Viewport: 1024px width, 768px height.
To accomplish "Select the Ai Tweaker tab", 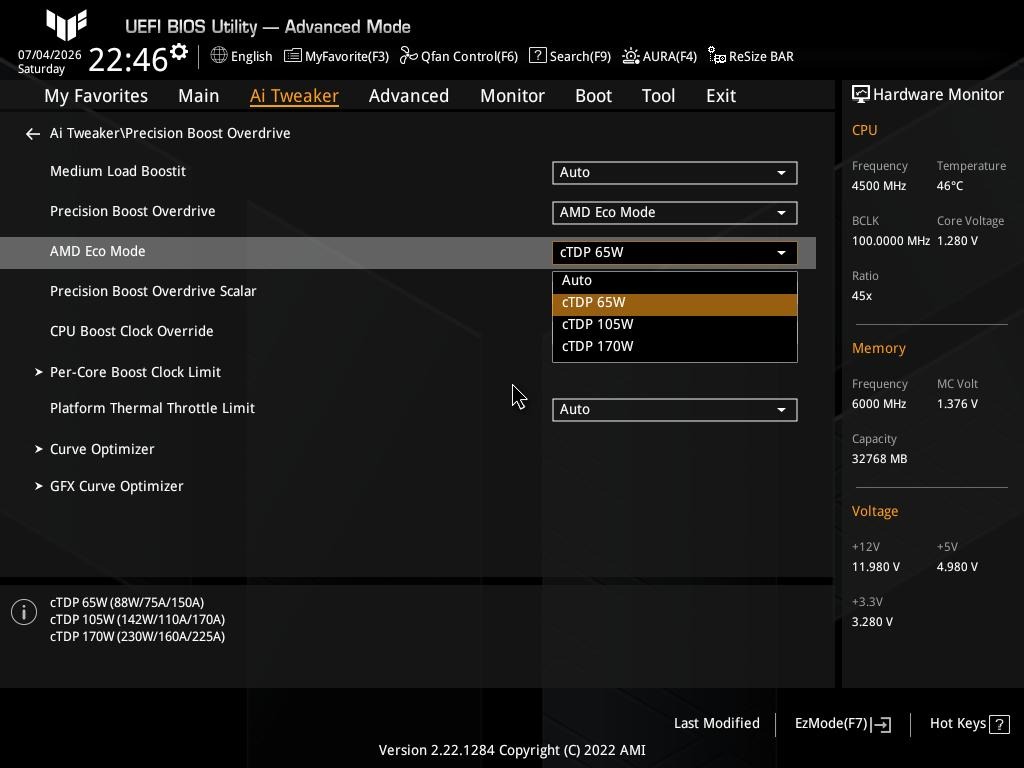I will point(294,96).
